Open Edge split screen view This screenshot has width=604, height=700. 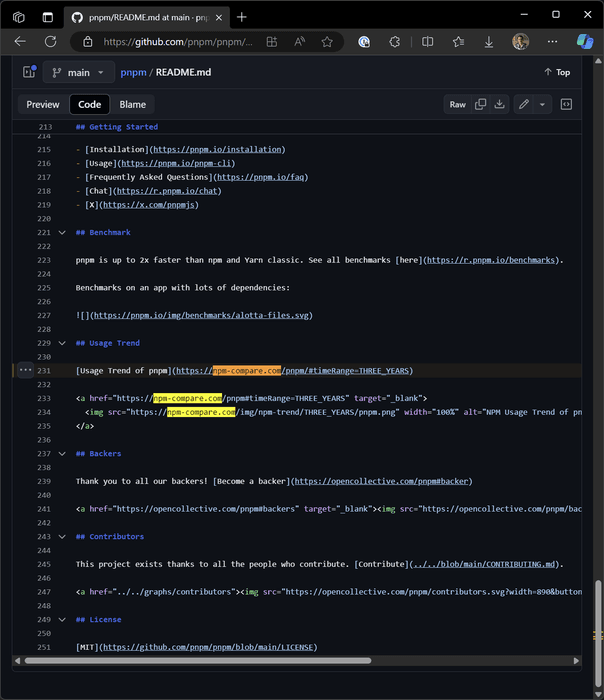[x=427, y=42]
